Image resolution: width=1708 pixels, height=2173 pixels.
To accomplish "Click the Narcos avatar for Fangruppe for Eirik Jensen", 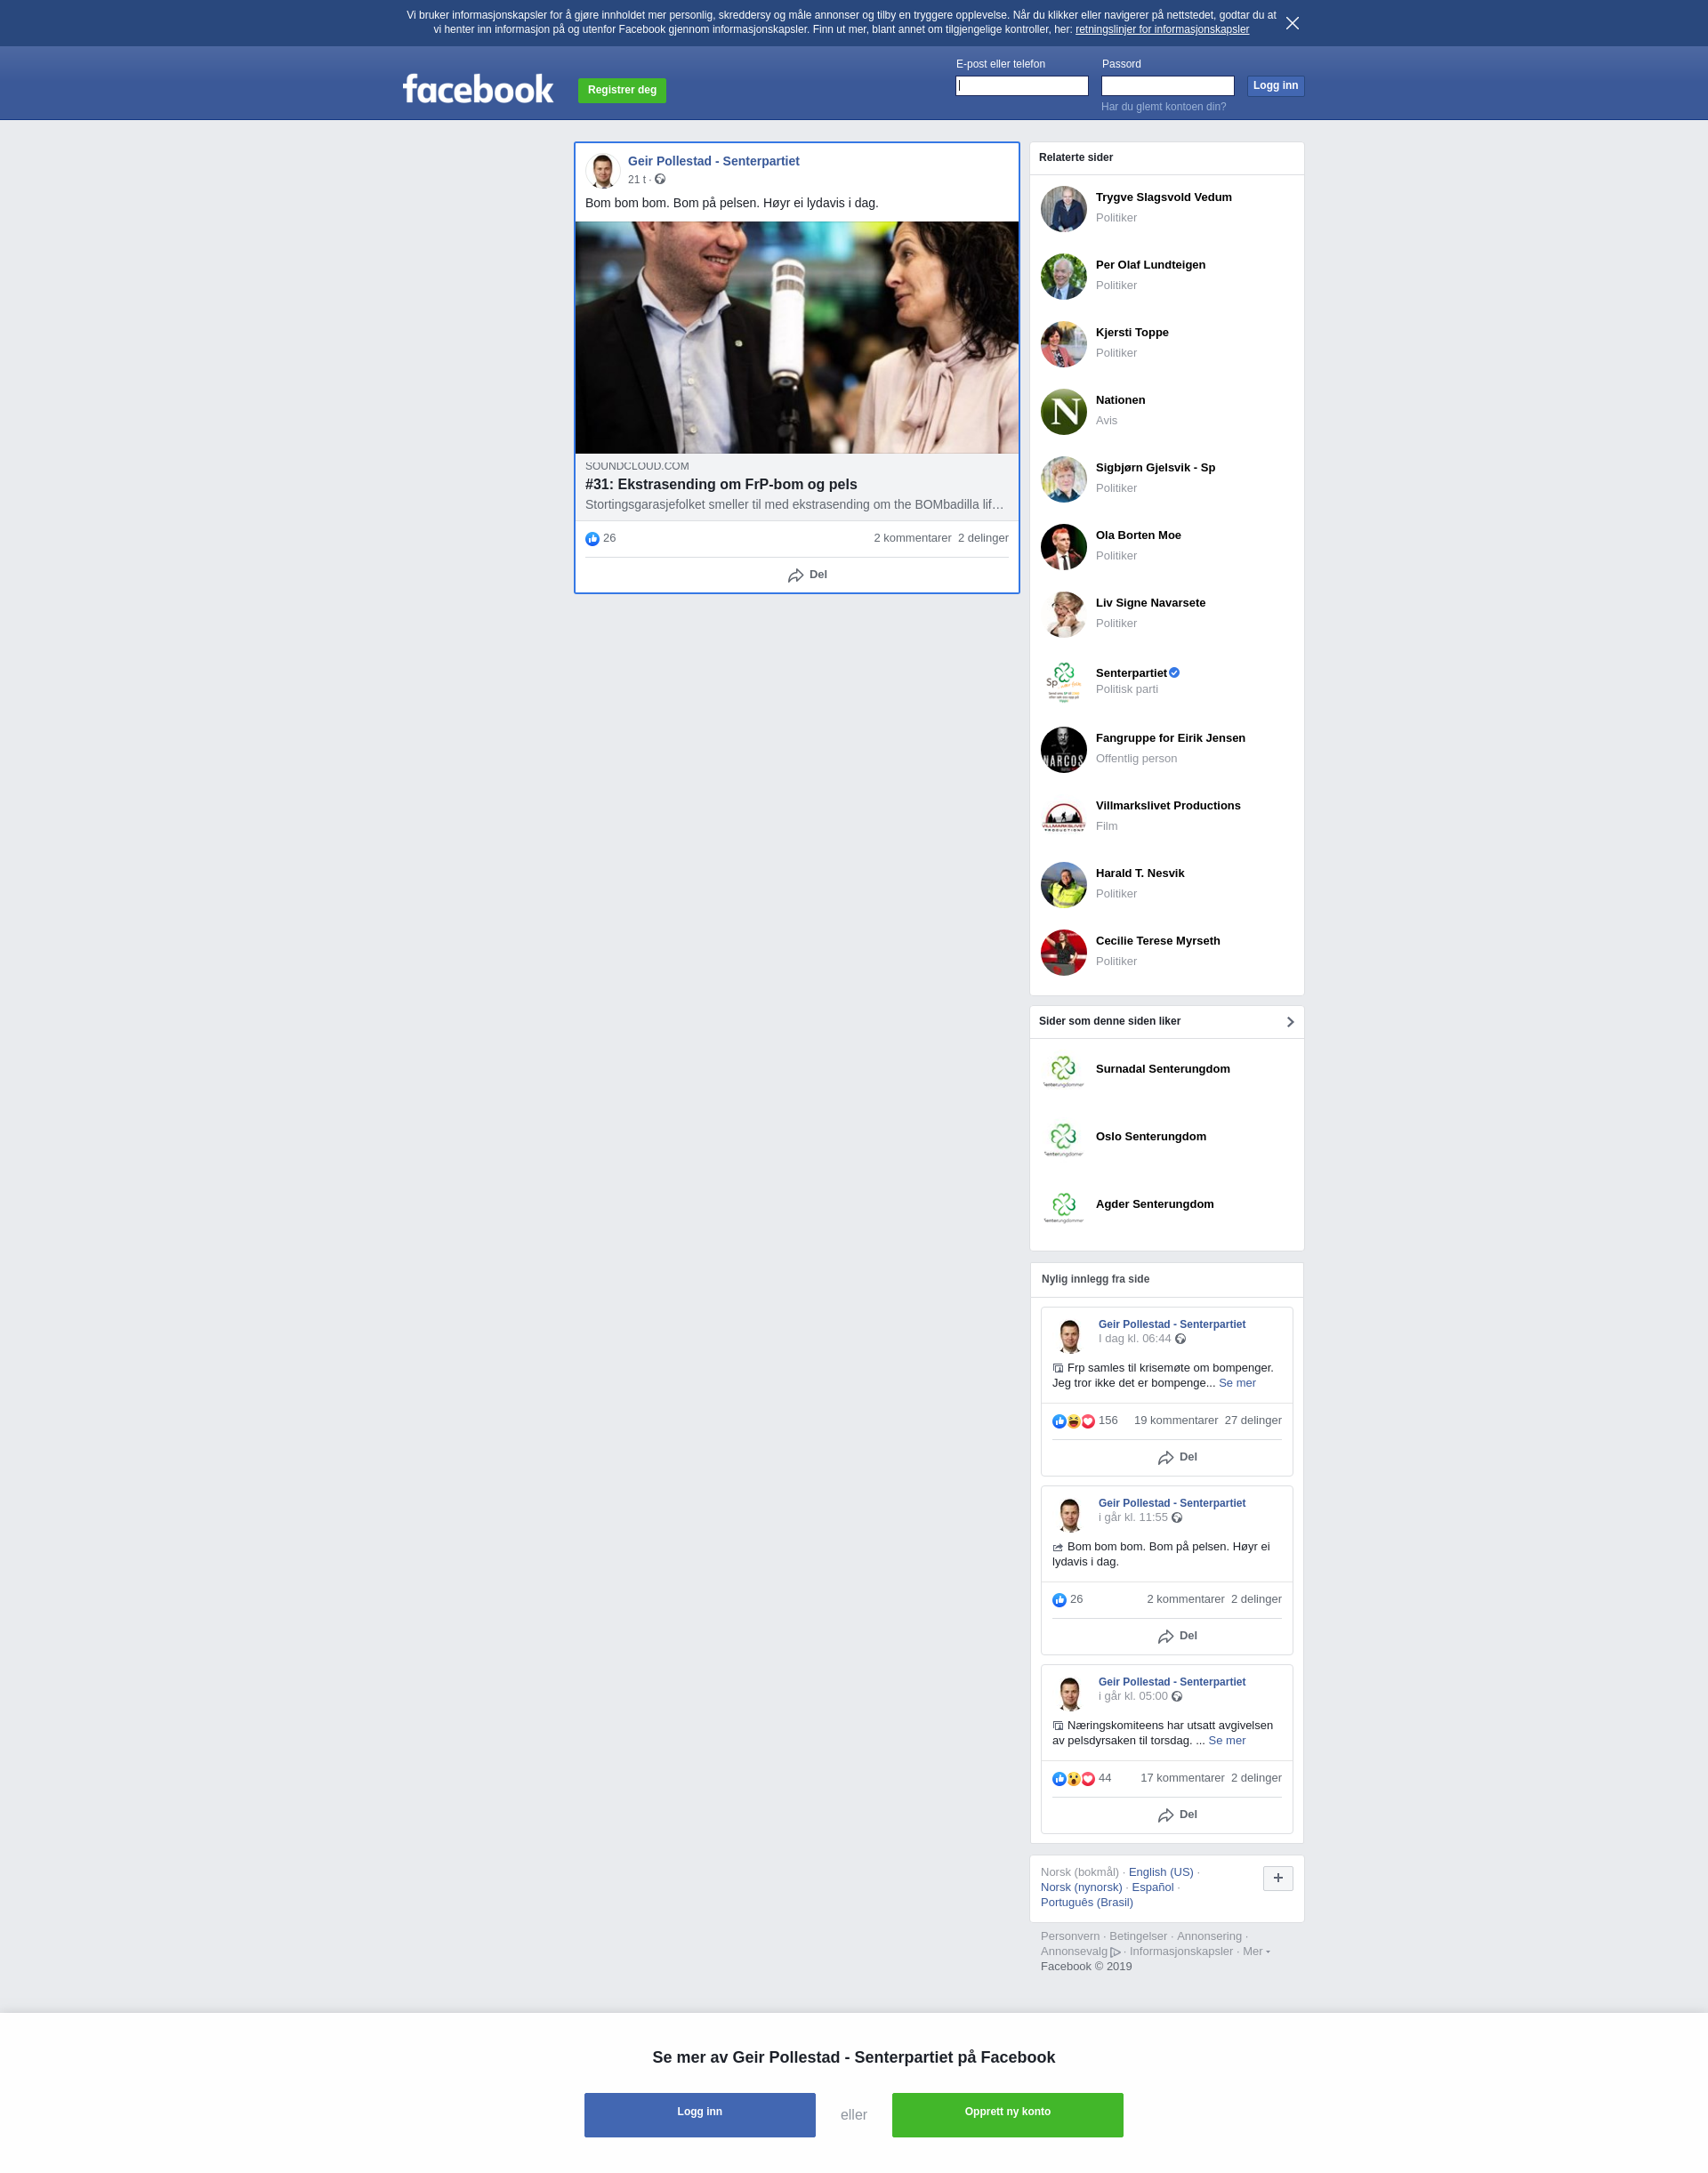I will (x=1063, y=750).
